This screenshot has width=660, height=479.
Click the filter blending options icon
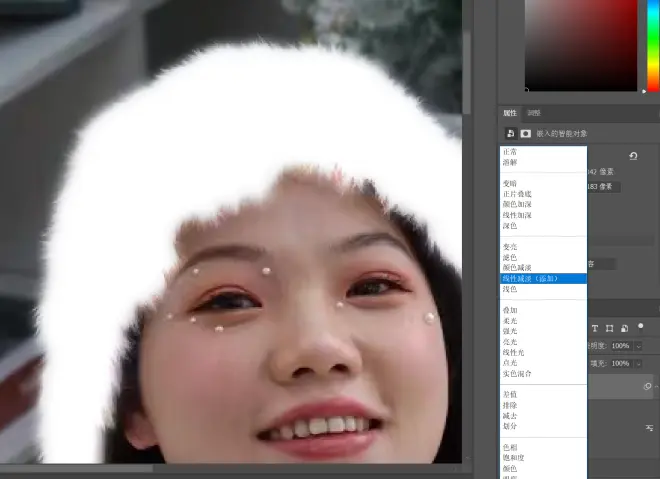coord(649,427)
